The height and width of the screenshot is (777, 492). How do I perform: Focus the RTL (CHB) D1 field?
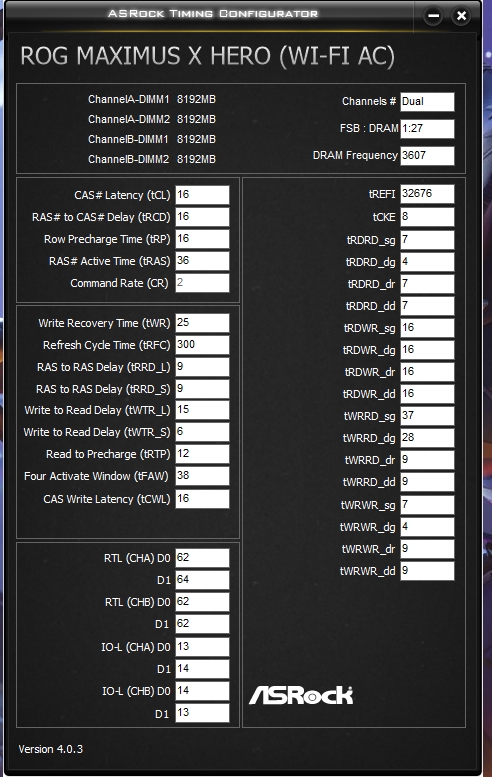click(x=202, y=624)
